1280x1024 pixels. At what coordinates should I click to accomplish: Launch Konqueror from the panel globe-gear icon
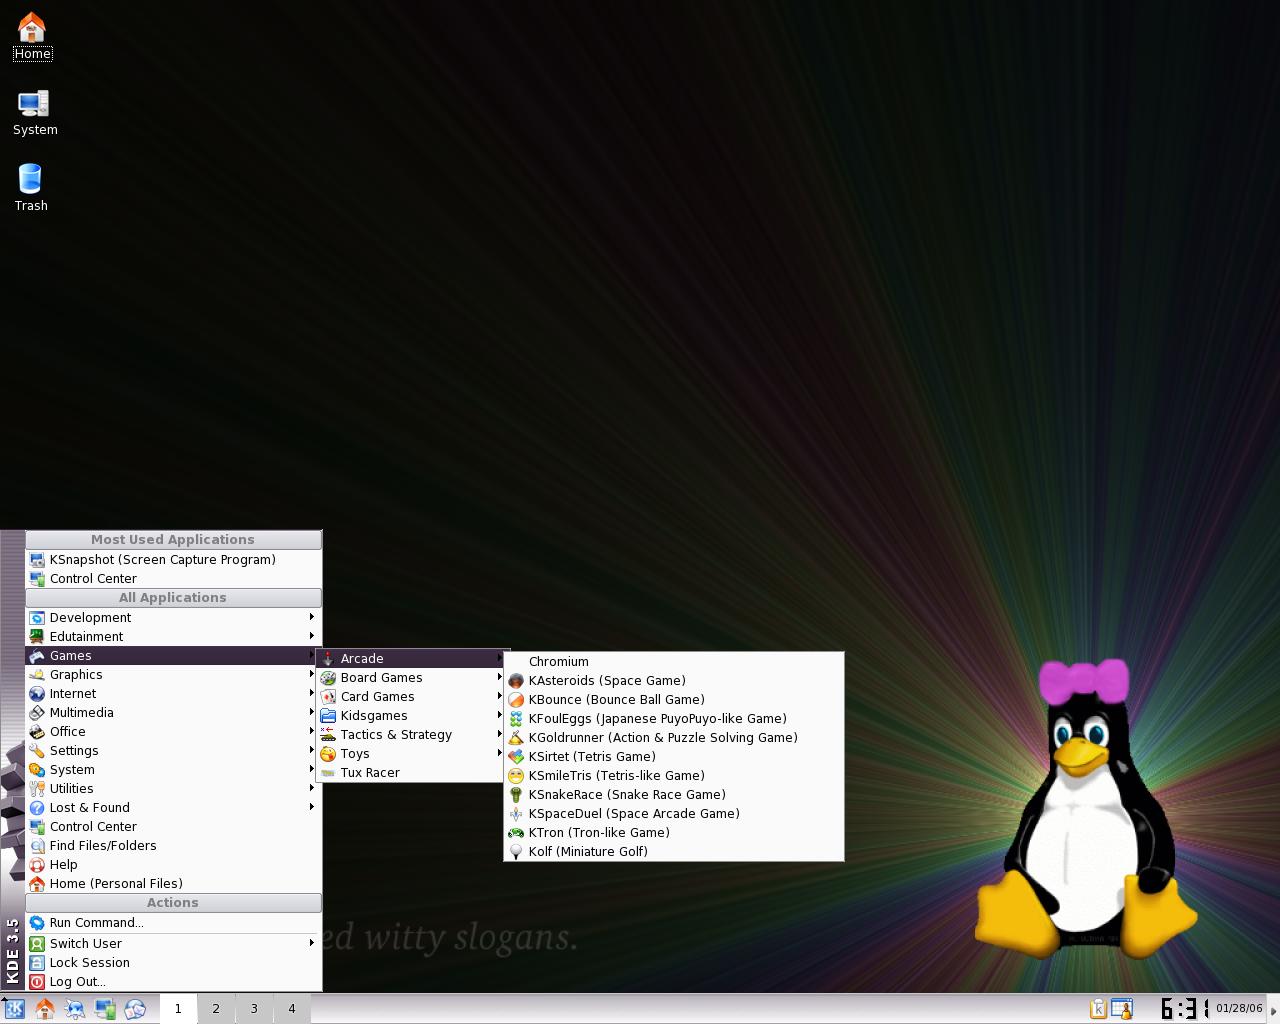click(x=75, y=1009)
